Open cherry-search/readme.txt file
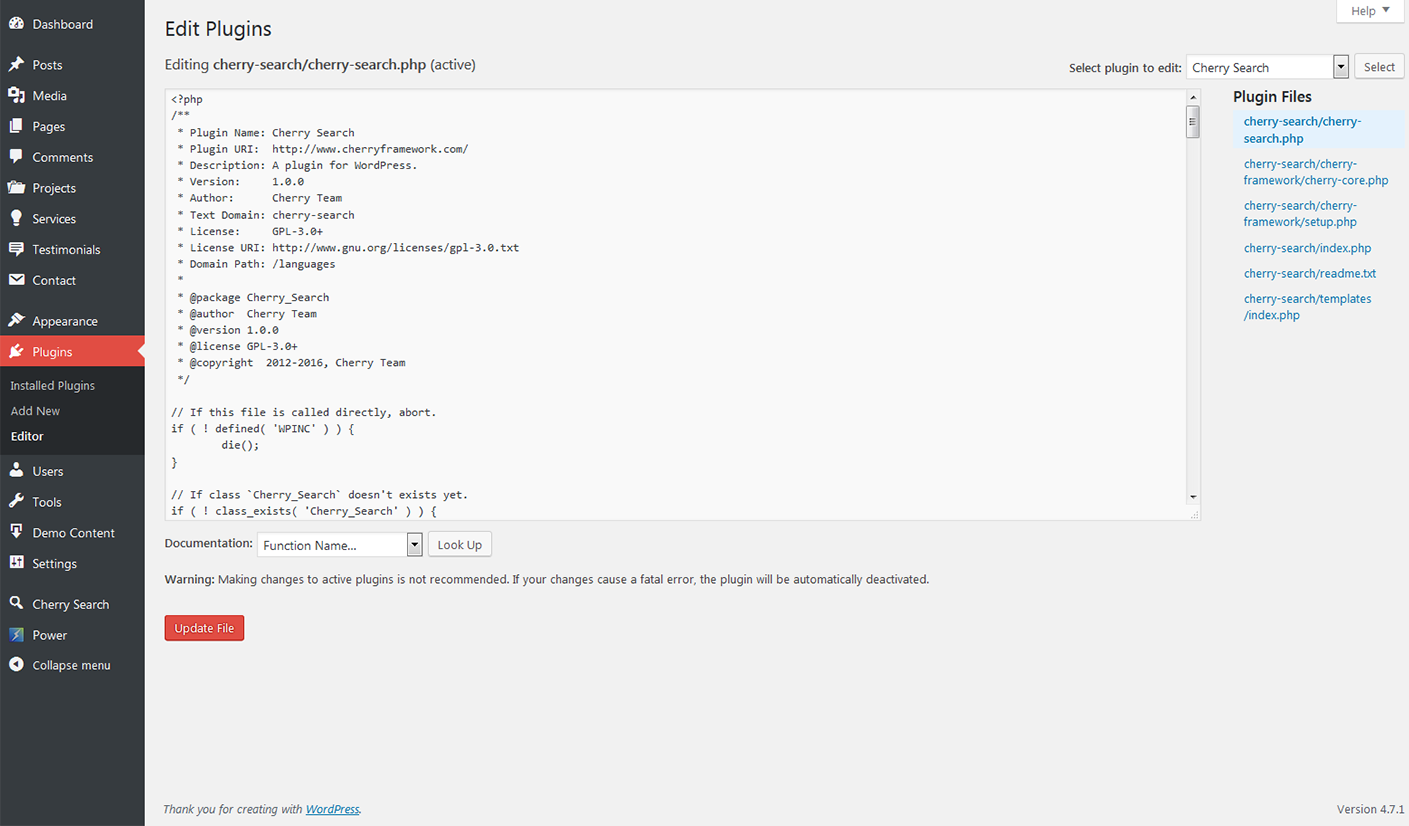 [x=1310, y=273]
